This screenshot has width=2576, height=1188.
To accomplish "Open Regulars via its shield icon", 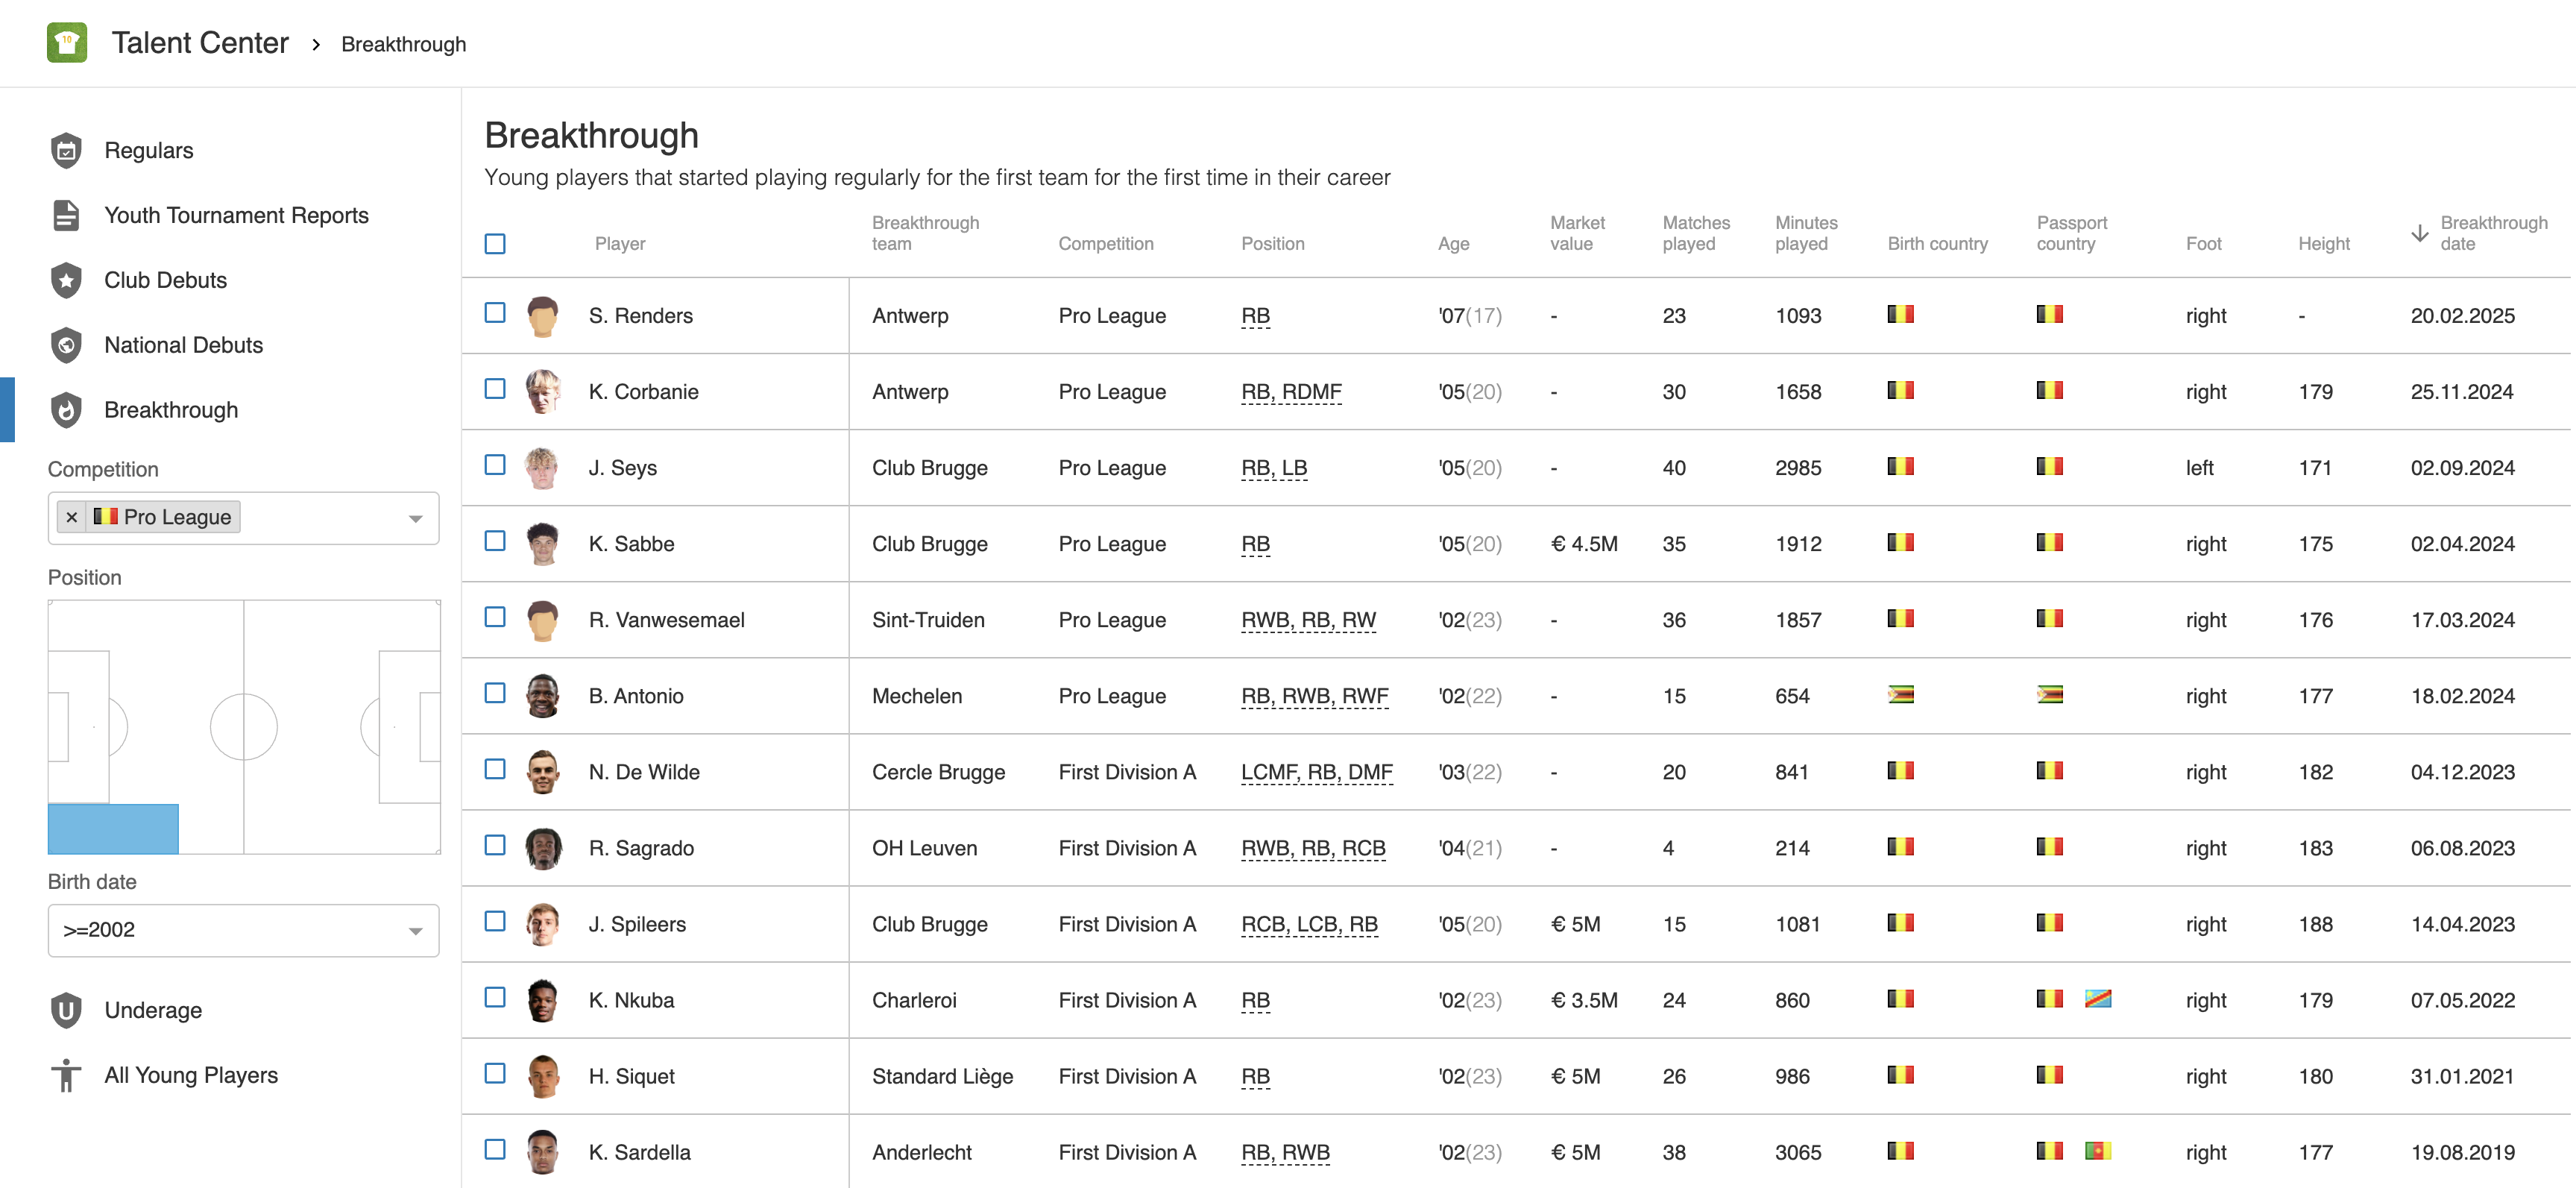I will 66,150.
